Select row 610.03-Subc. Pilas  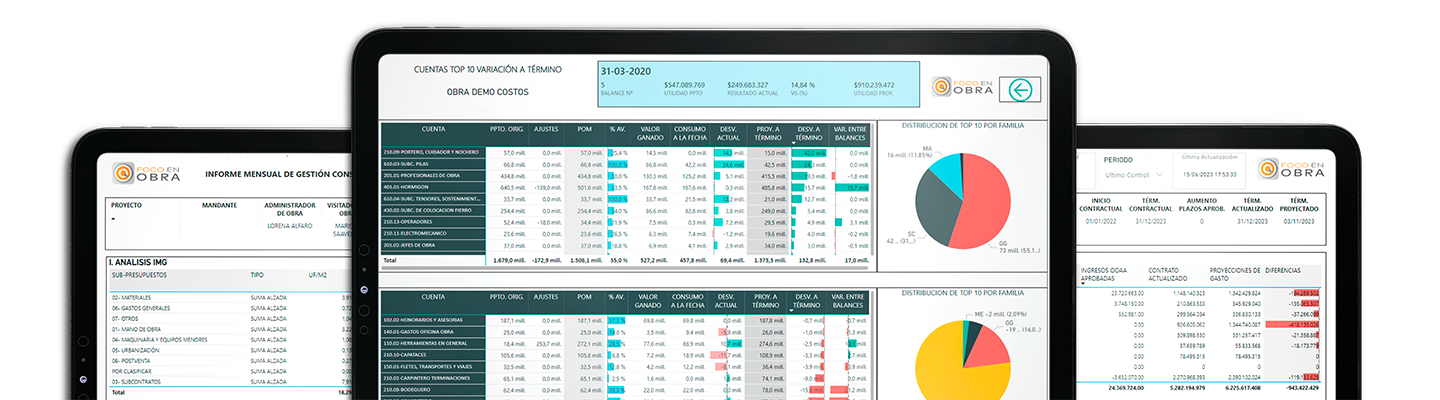[x=625, y=164]
